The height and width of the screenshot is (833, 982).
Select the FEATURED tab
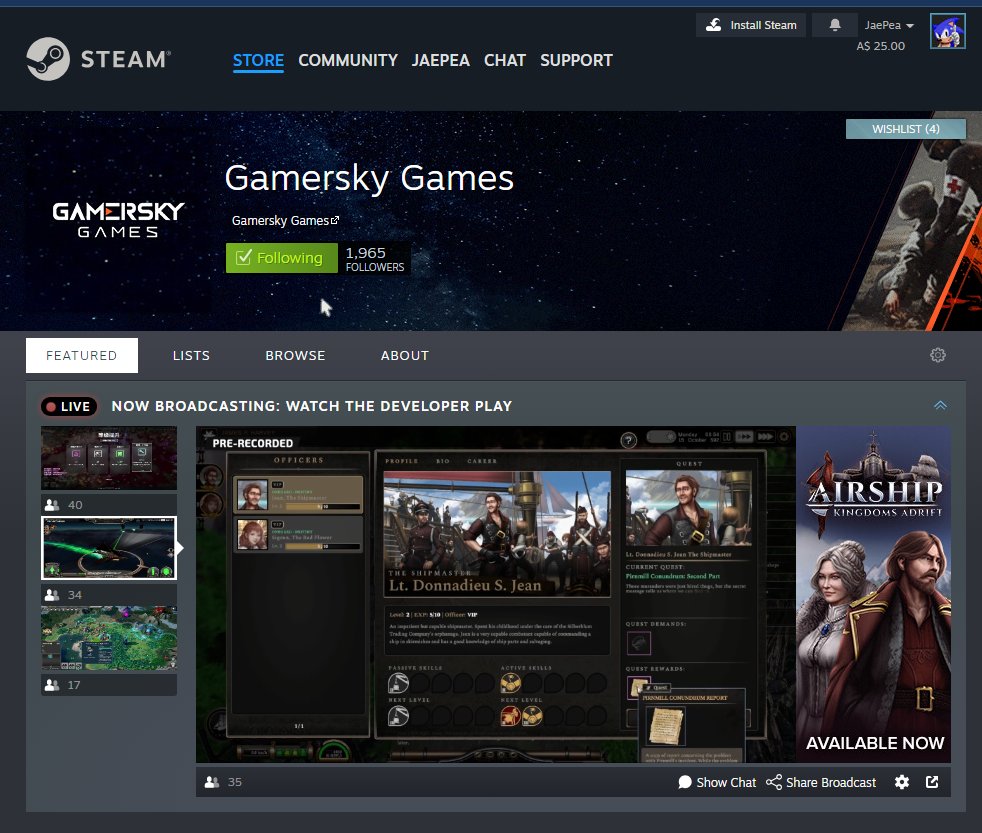pyautogui.click(x=81, y=355)
